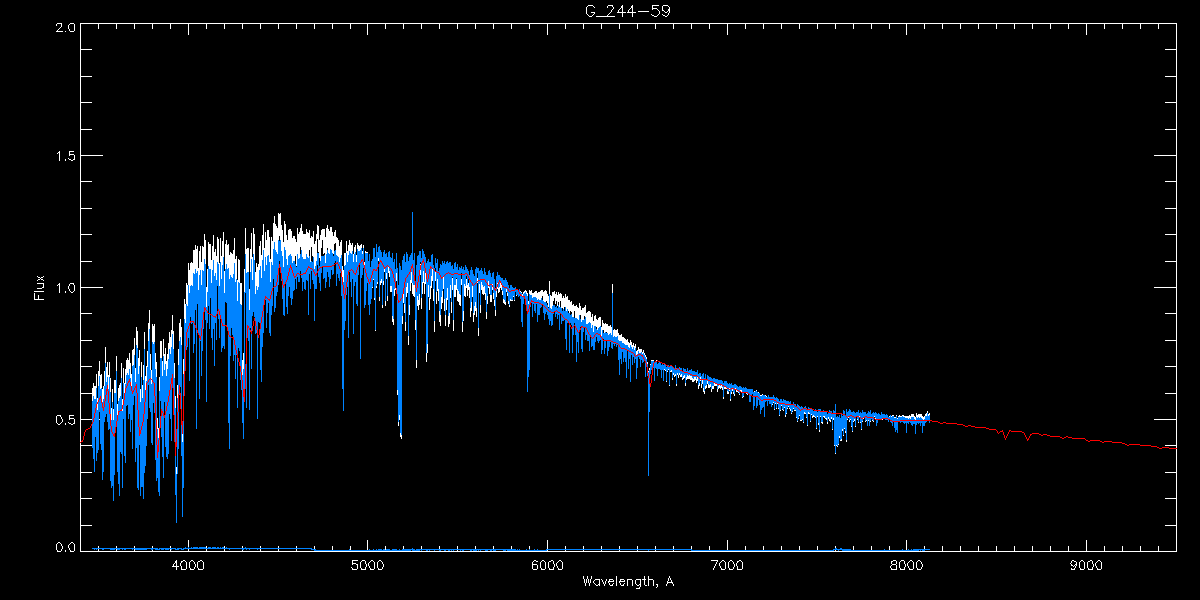This screenshot has width=1200, height=600.
Task: Click the 0.0 y-axis tick label
Action: click(65, 547)
